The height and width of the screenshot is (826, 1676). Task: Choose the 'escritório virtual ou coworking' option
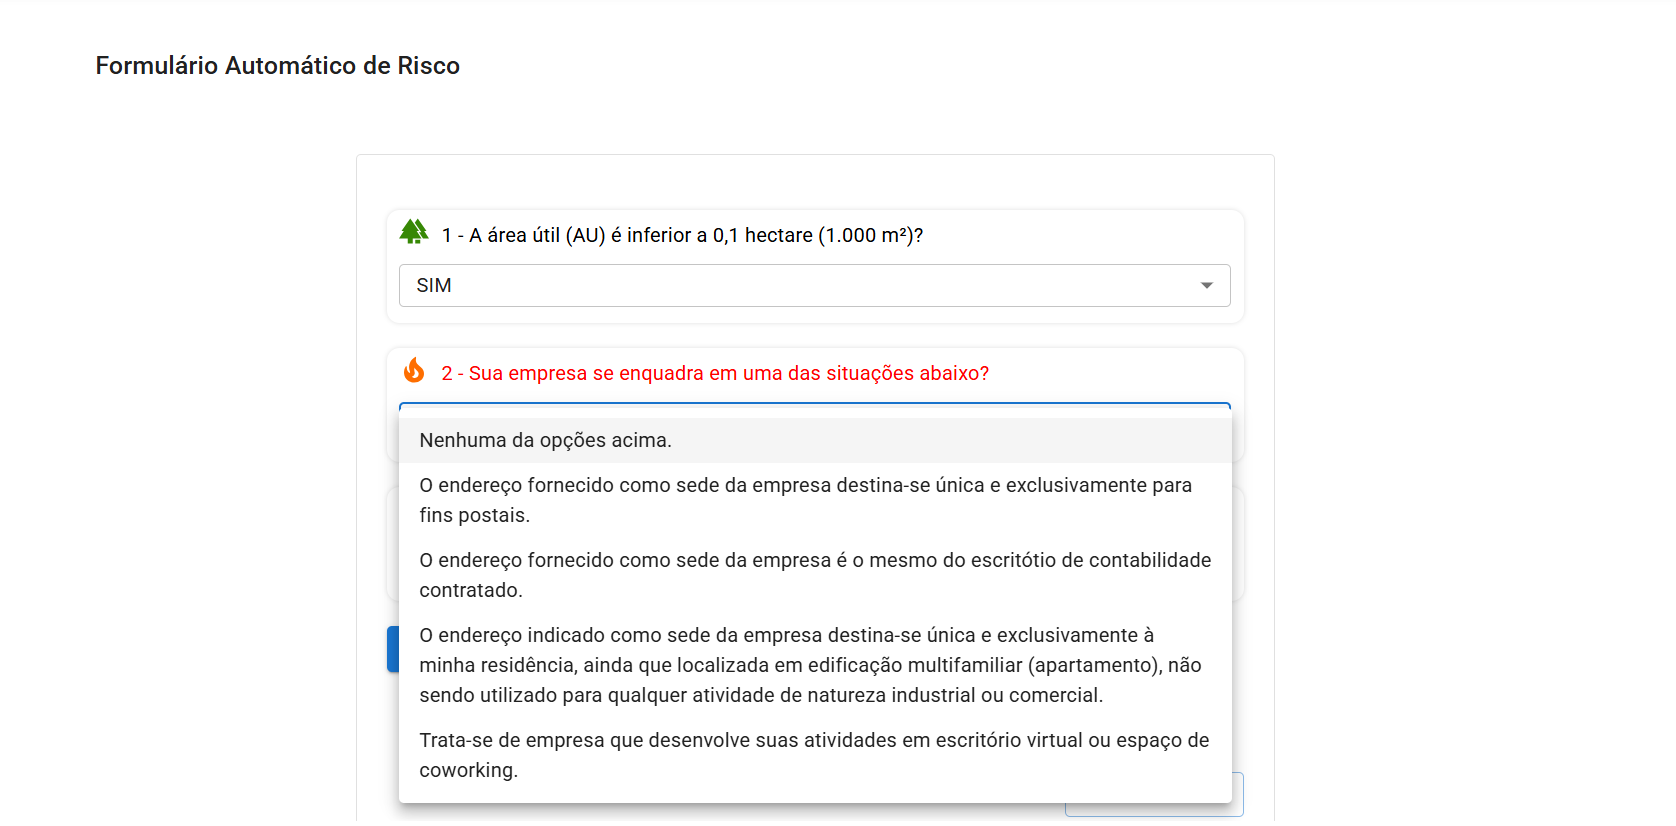(x=815, y=755)
